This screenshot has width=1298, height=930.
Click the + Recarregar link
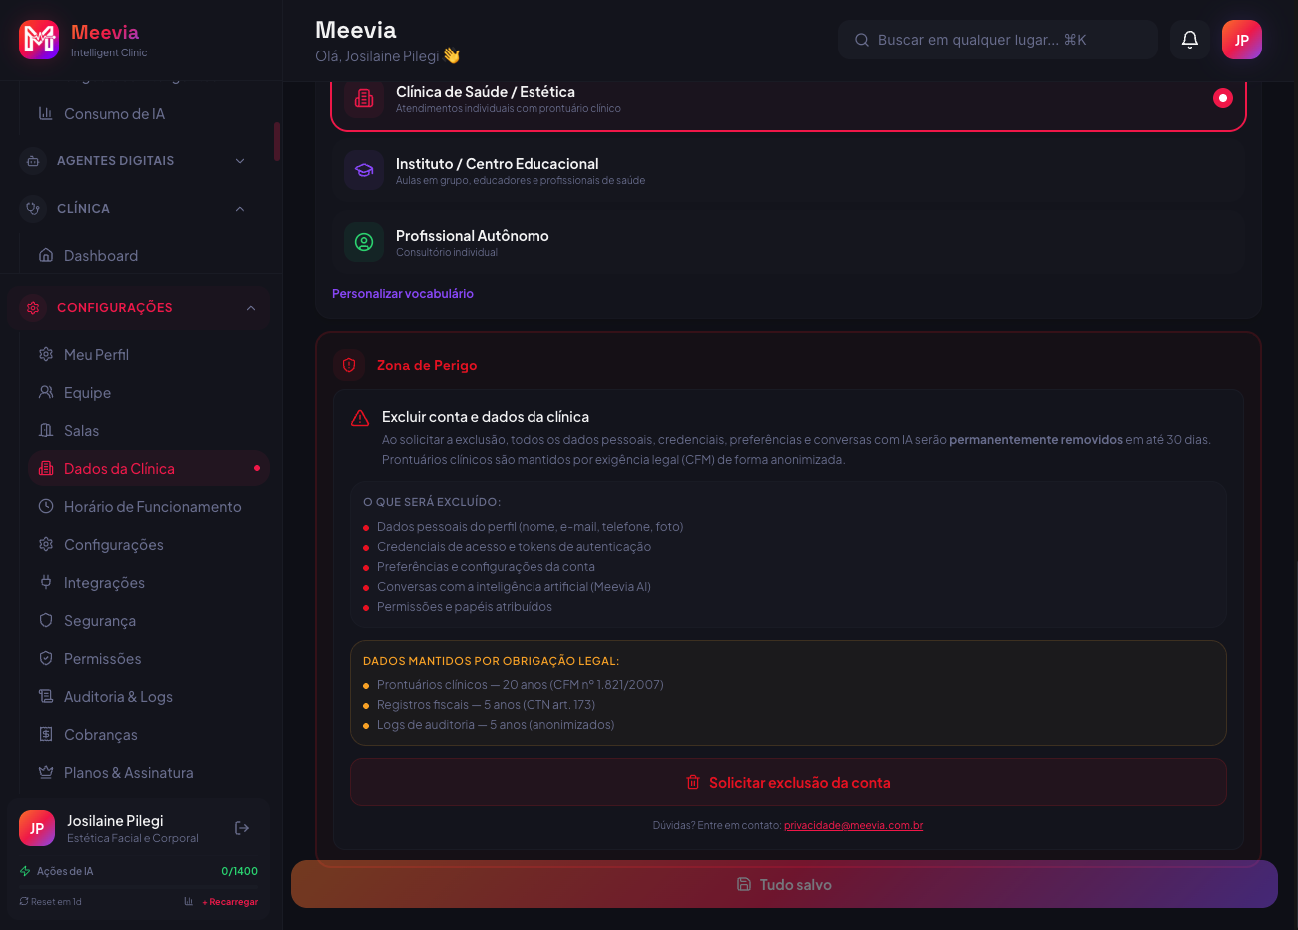[x=230, y=902]
